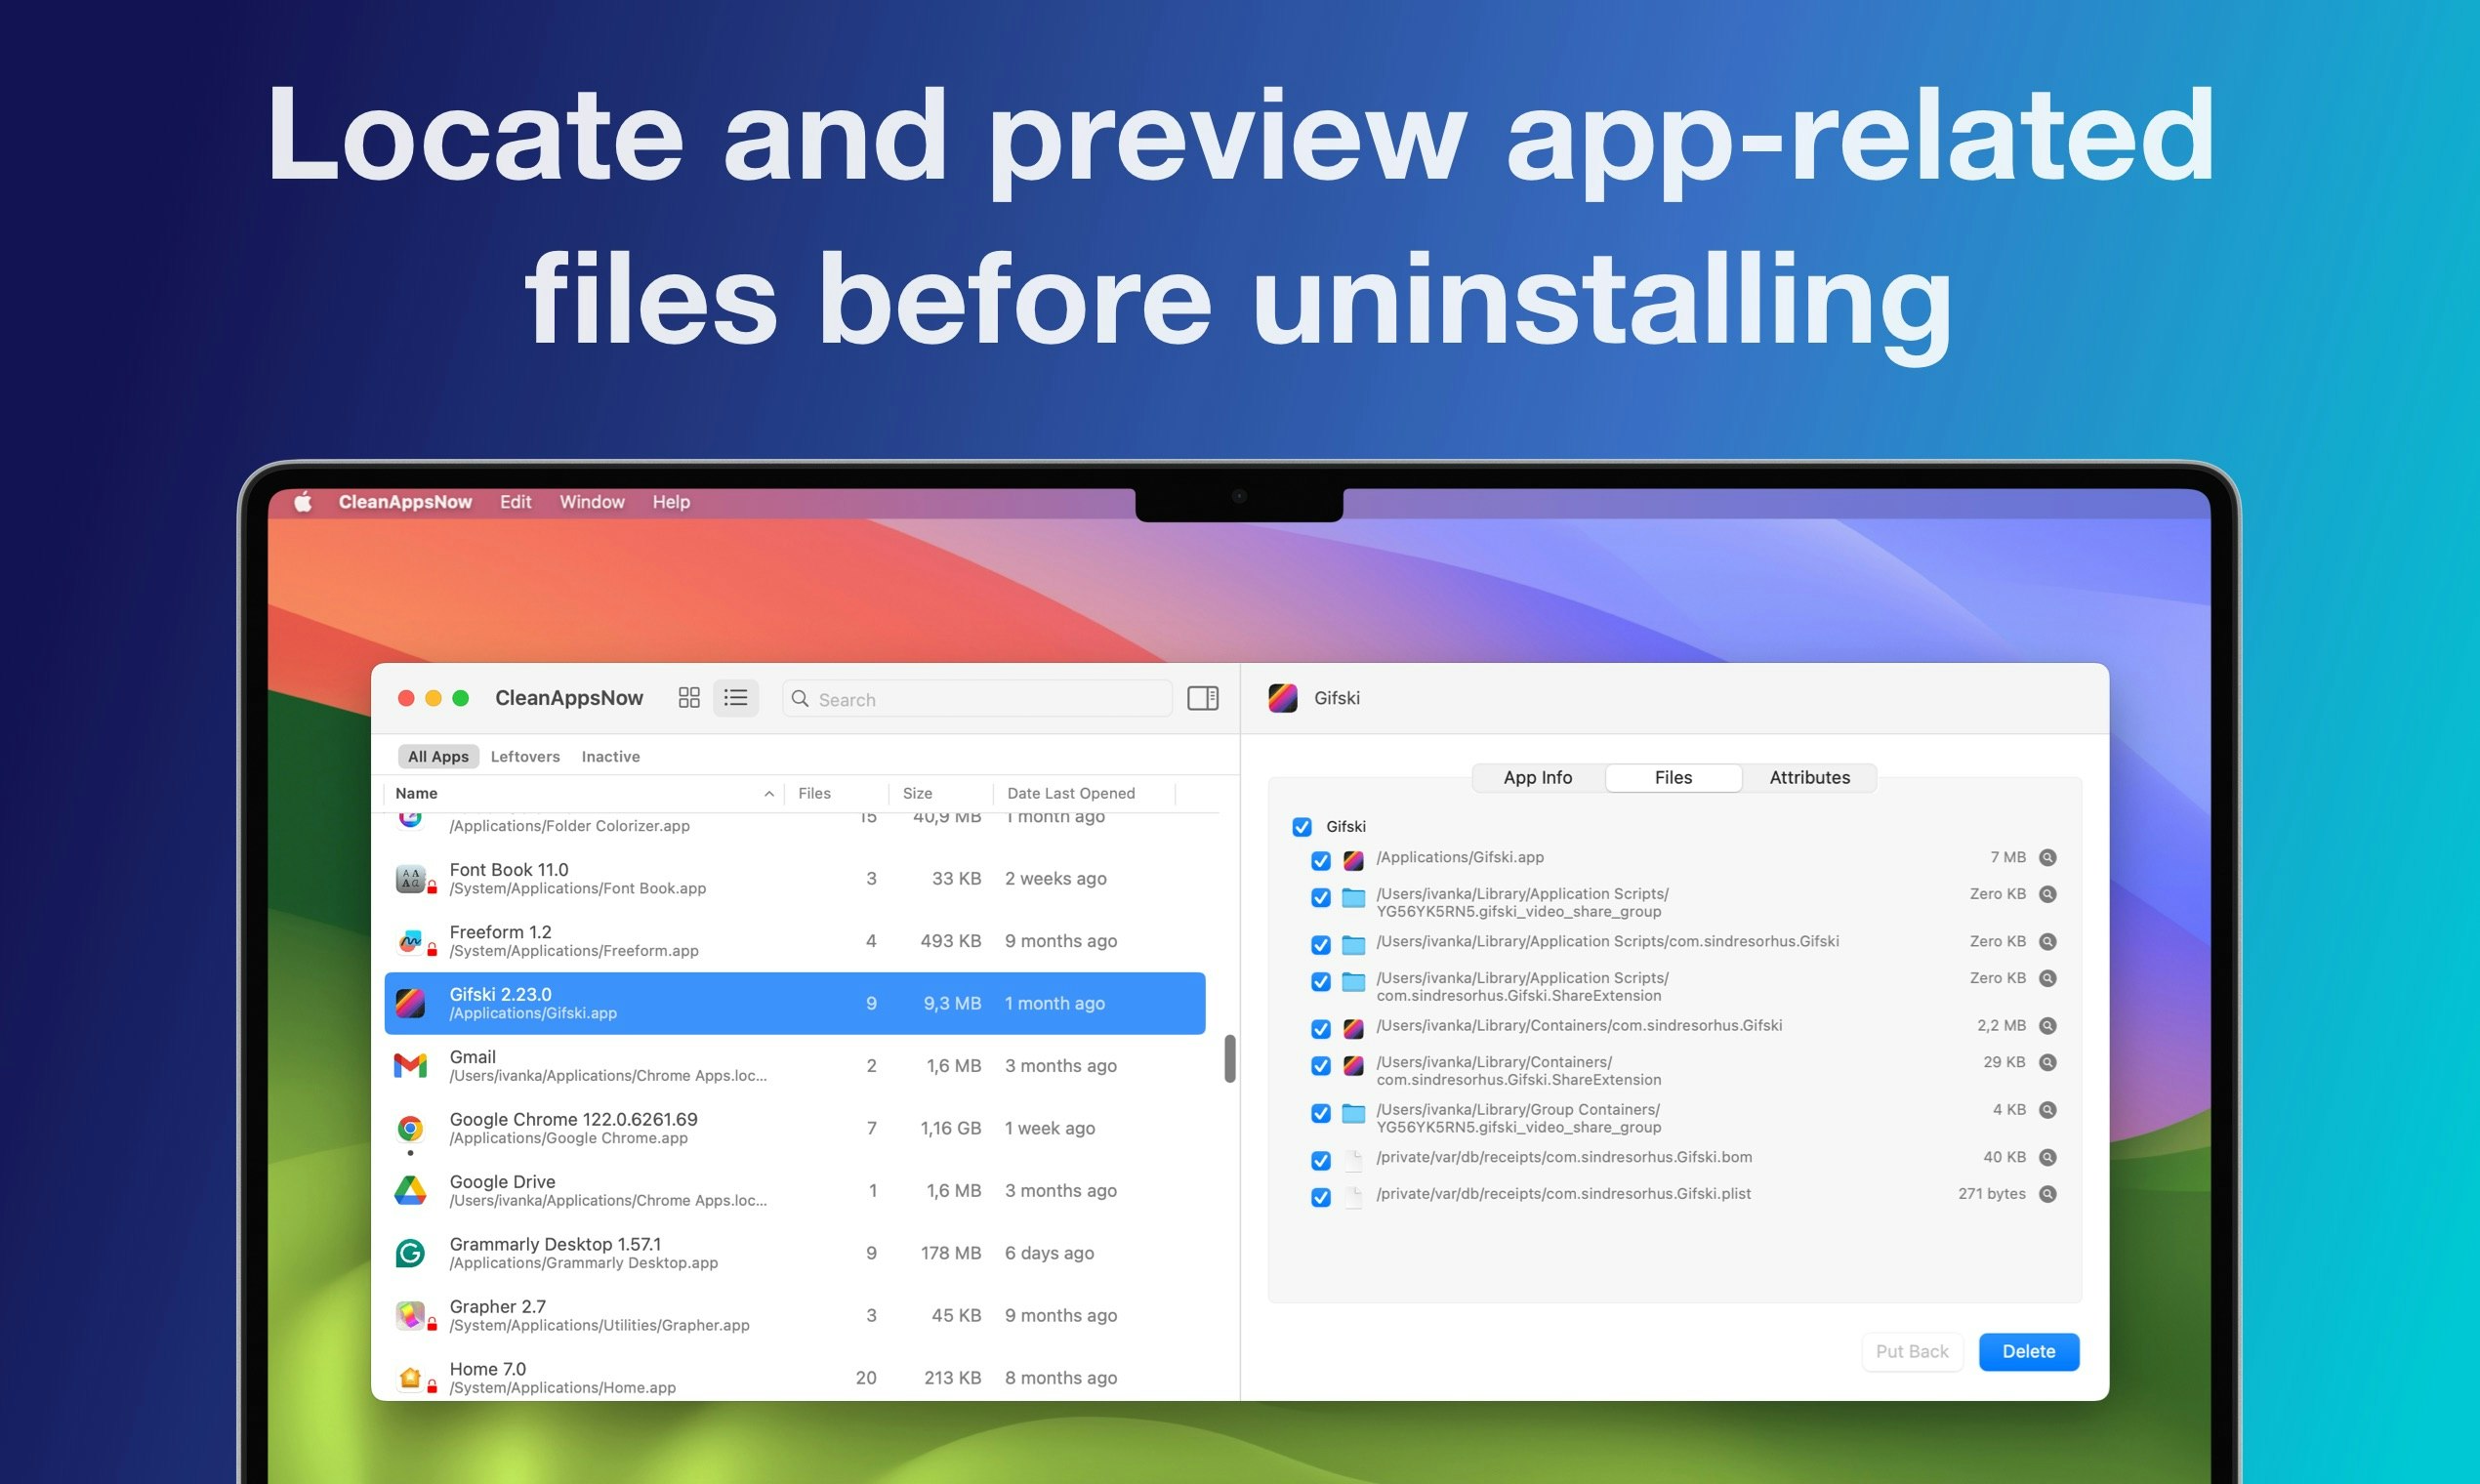Uncheck Containers/com.sindresorhus.Gifski checkbox
Screen dimensions: 2480x1484
pos(1321,1029)
